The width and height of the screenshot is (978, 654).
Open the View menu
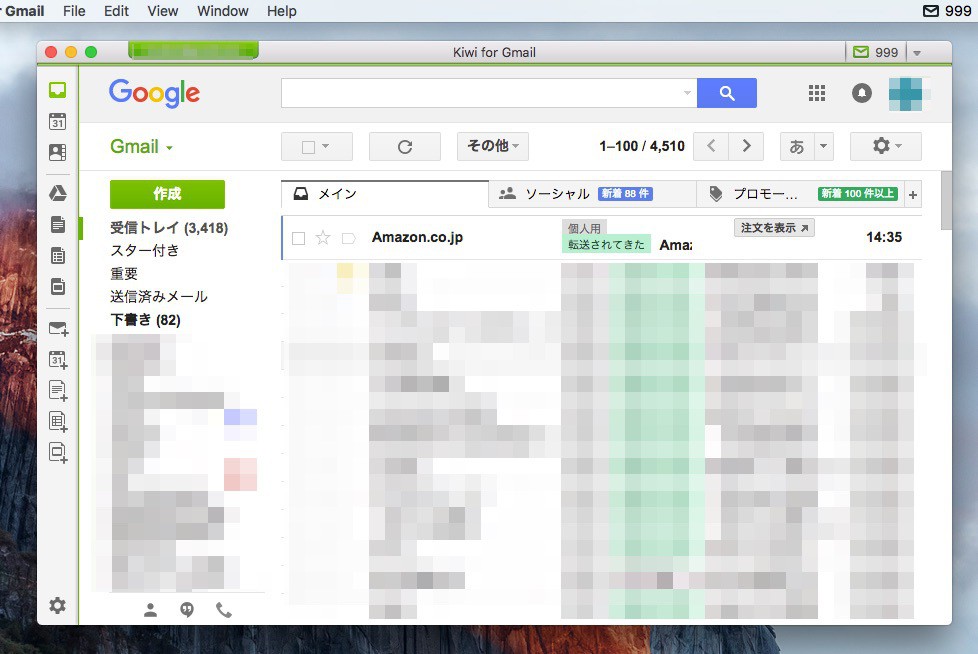pyautogui.click(x=163, y=11)
